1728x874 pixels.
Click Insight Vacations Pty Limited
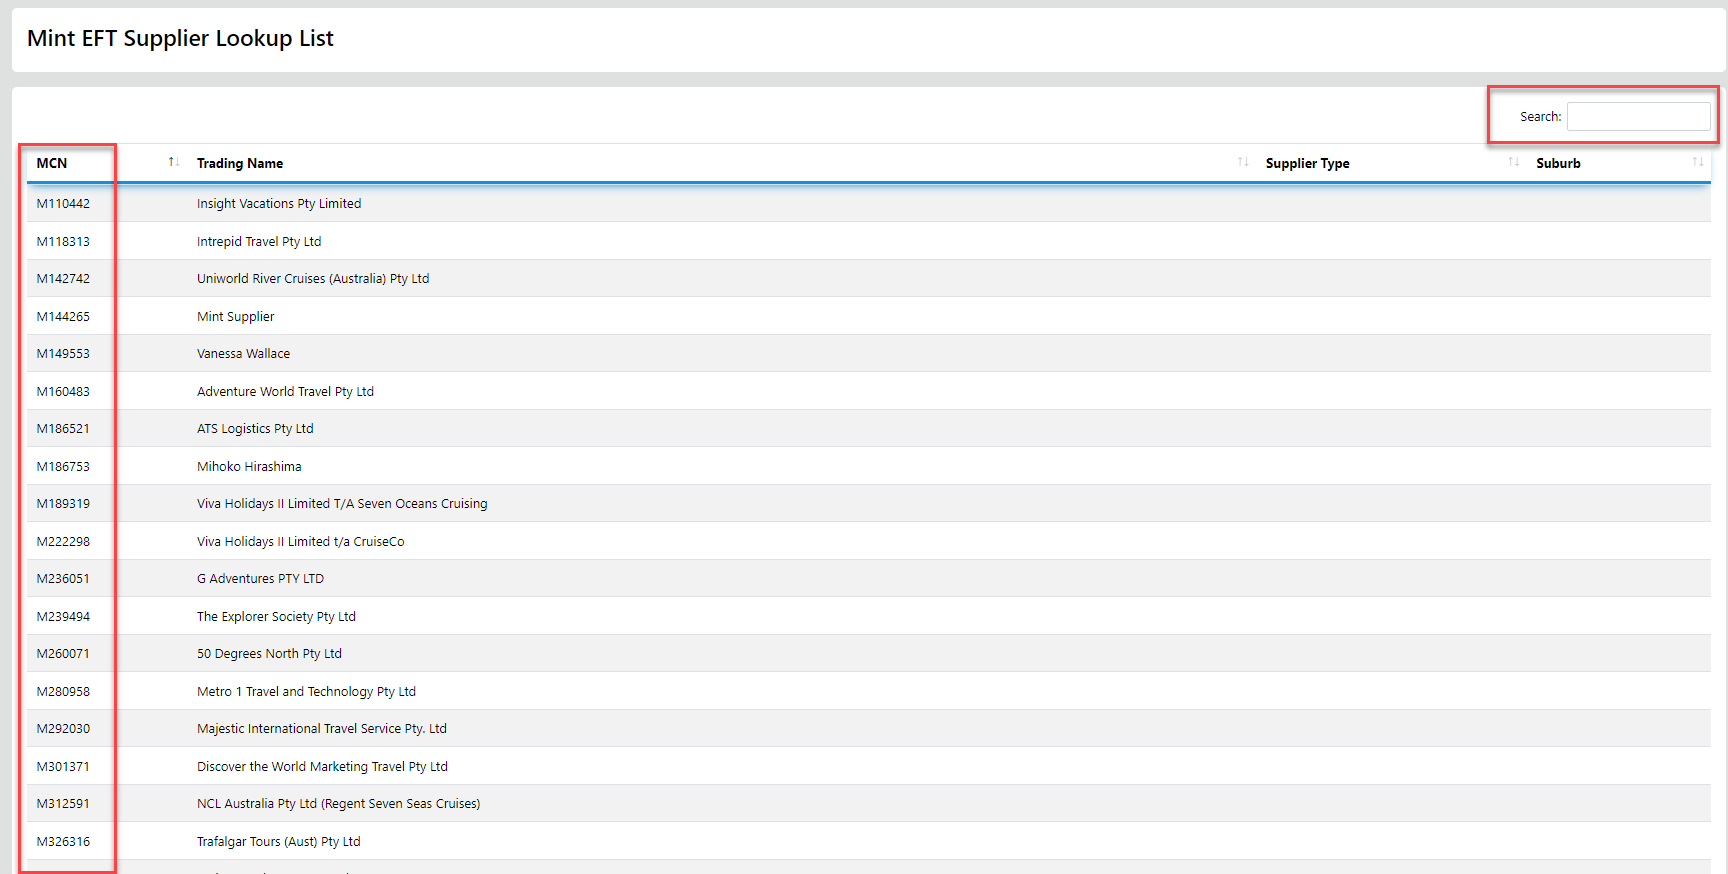click(279, 204)
